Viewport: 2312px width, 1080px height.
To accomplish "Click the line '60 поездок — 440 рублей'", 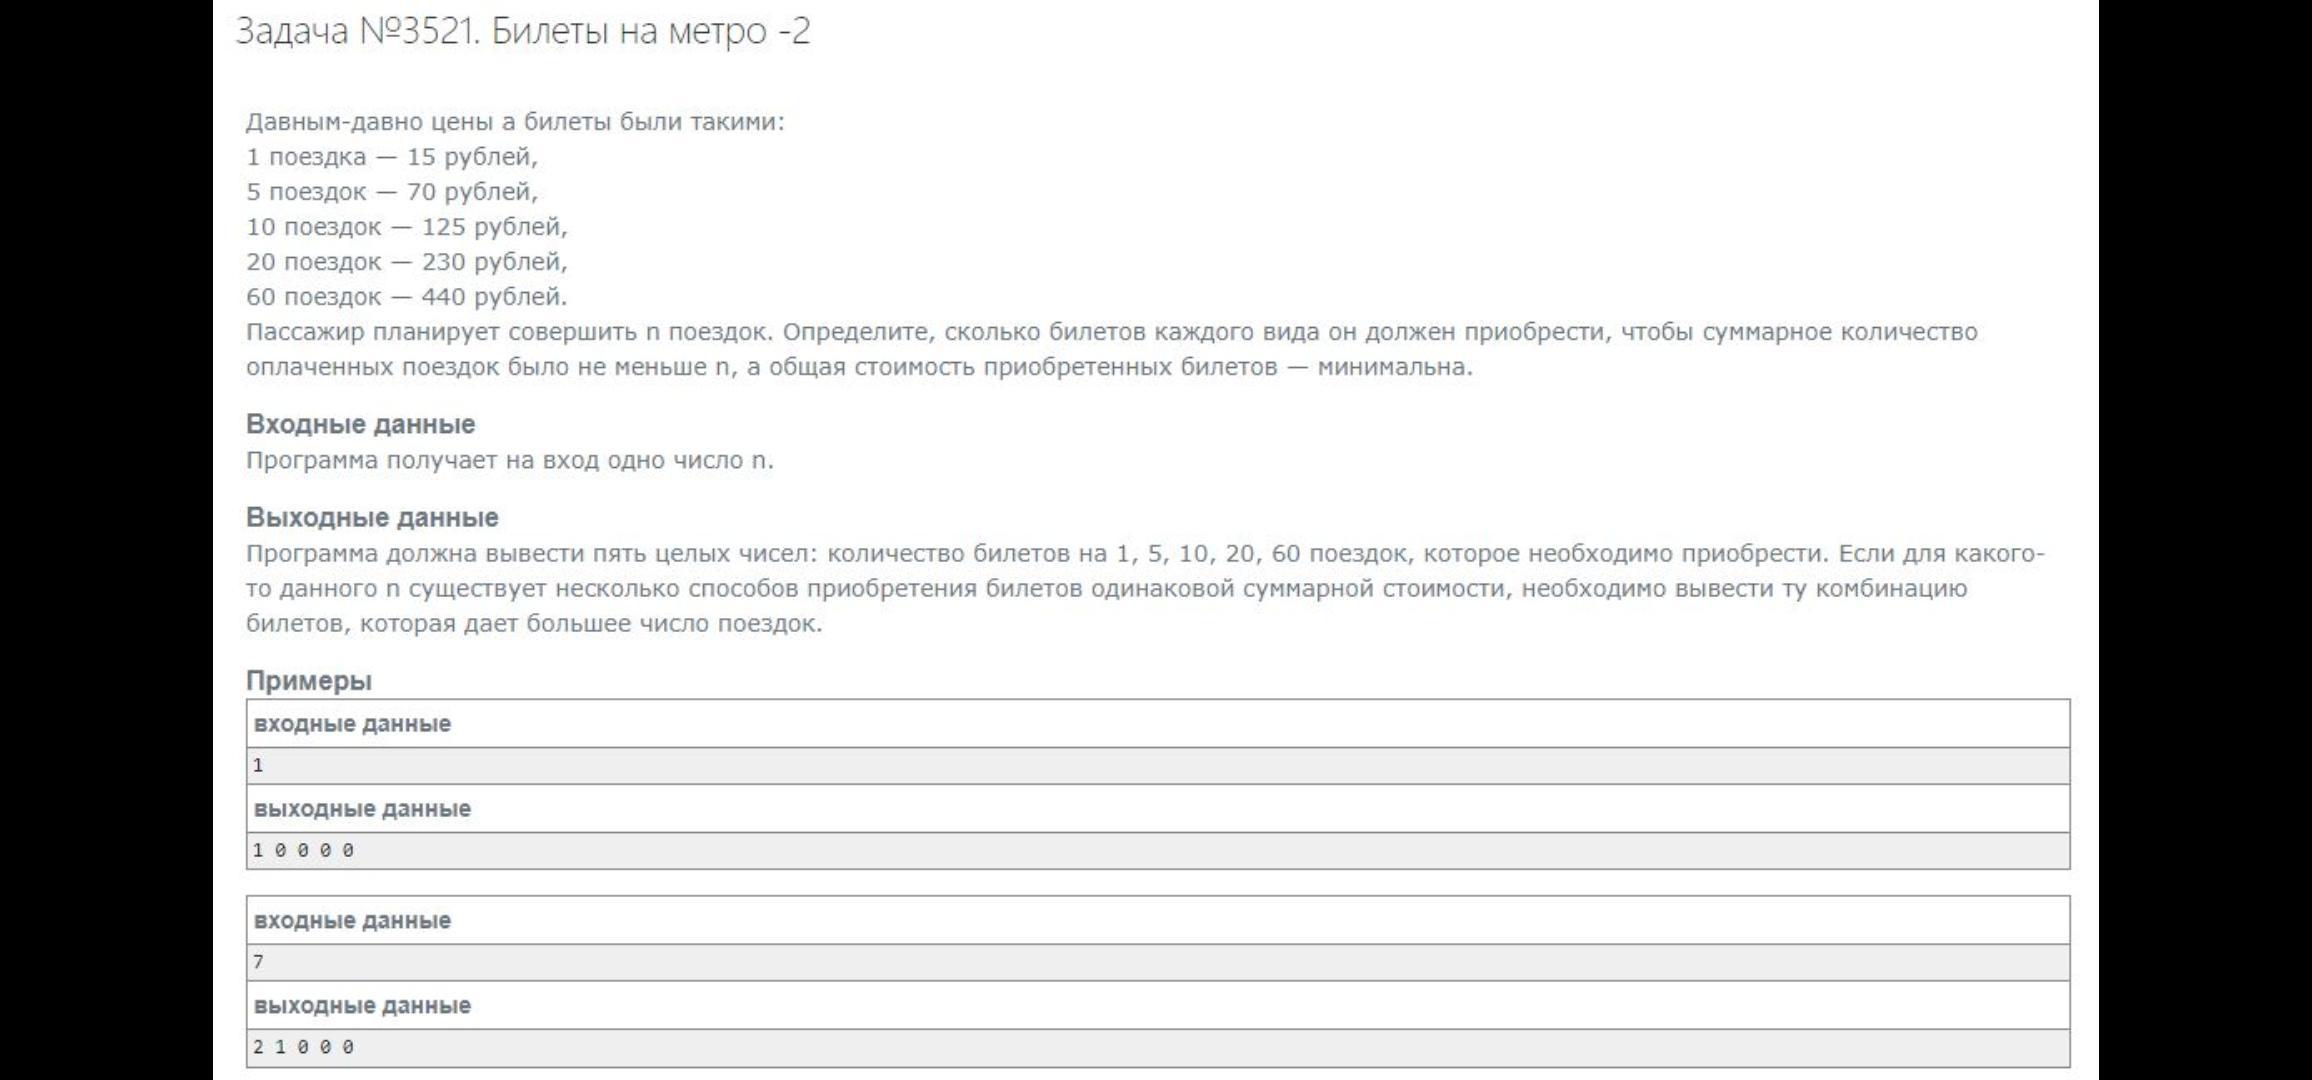I will click(x=407, y=297).
